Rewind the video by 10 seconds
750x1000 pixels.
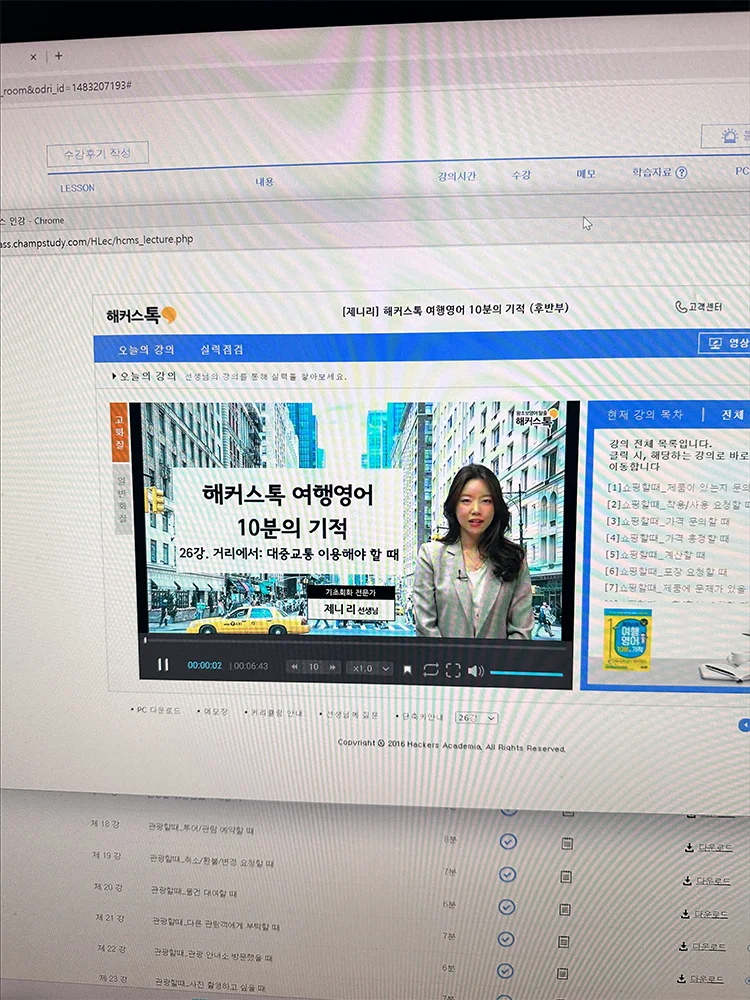295,667
